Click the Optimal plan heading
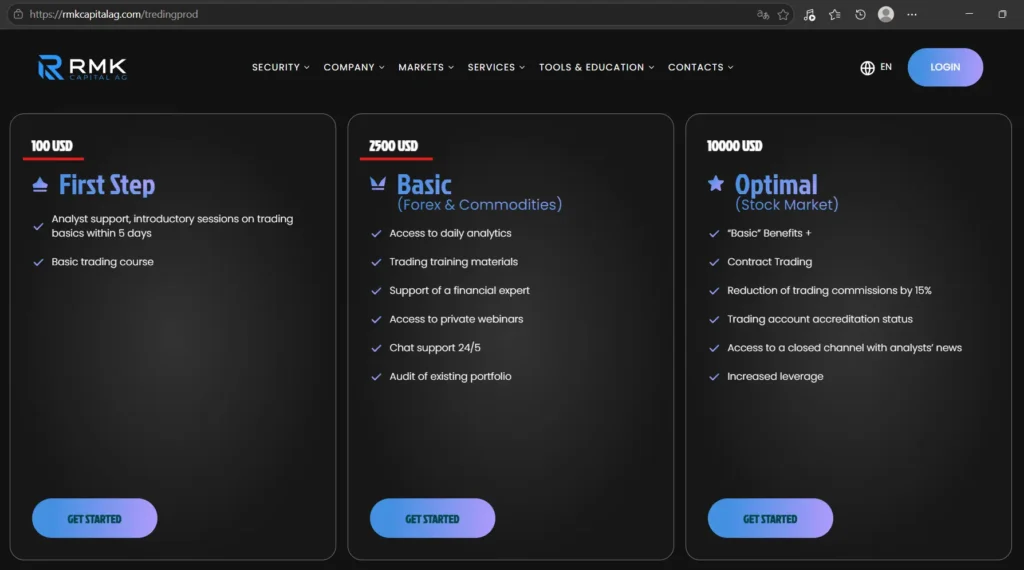This screenshot has width=1024, height=570. (776, 185)
